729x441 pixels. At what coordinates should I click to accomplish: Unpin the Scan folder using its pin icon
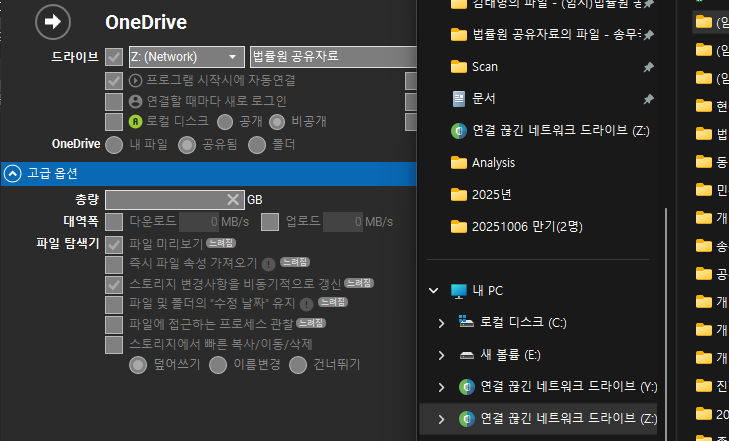(x=649, y=67)
